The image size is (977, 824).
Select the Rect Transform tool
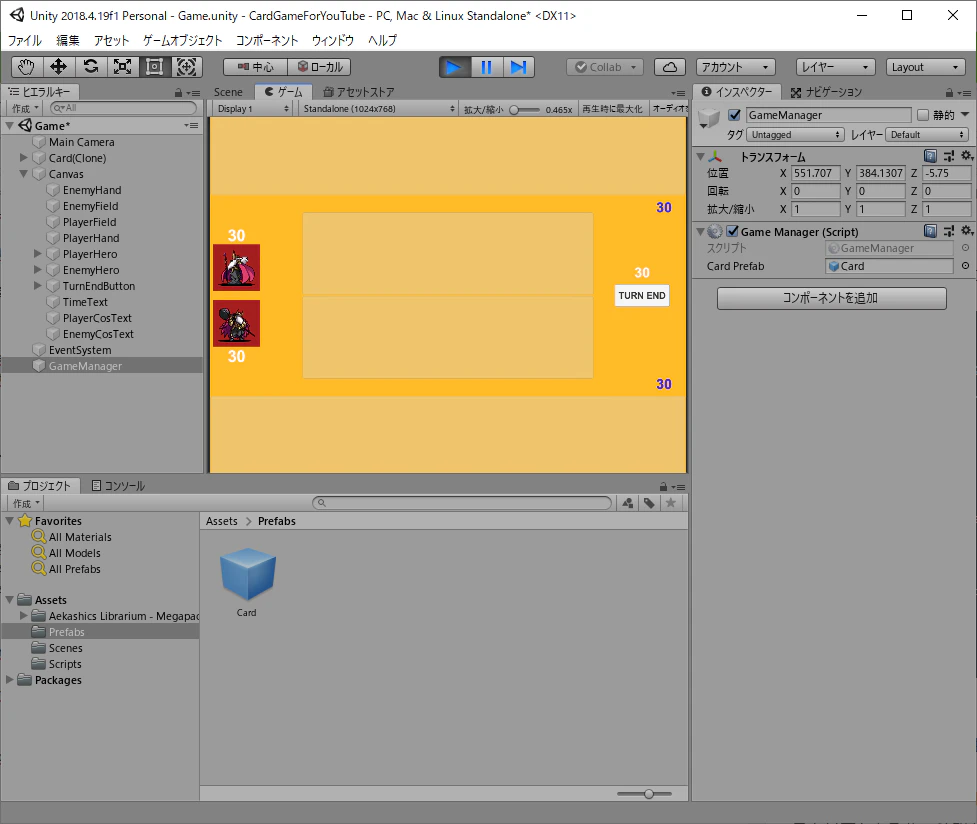point(155,67)
